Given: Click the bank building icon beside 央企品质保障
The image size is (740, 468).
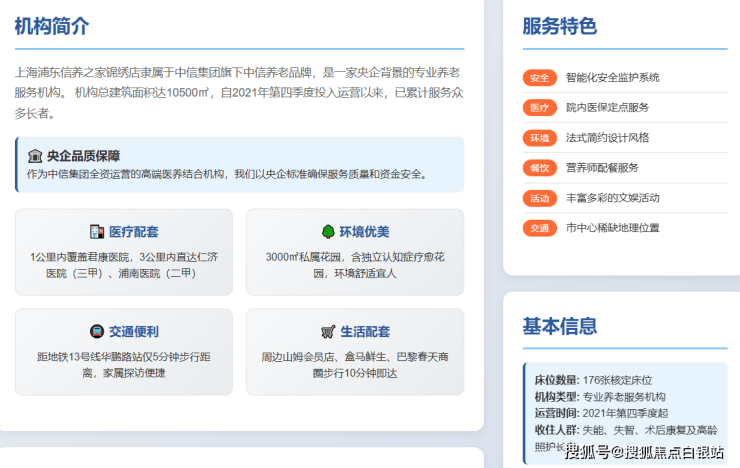Looking at the screenshot, I should tap(35, 156).
